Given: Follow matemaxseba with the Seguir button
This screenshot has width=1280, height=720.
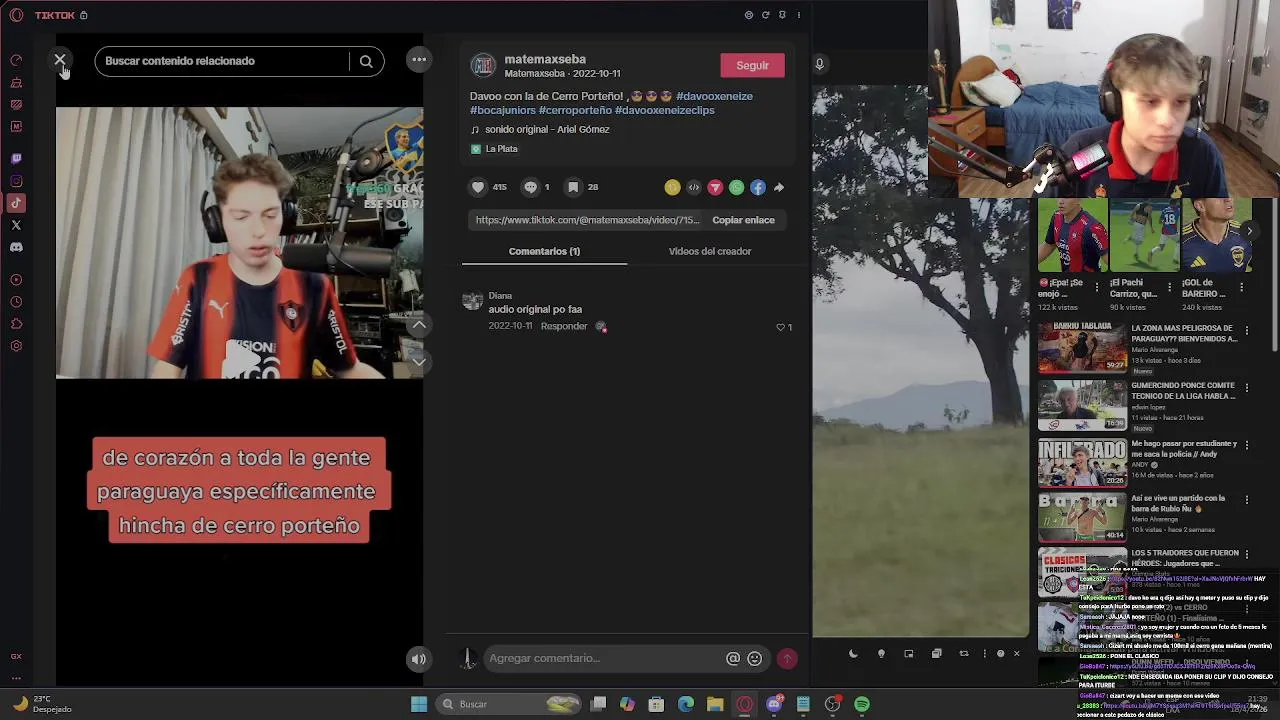Looking at the screenshot, I should pos(752,65).
